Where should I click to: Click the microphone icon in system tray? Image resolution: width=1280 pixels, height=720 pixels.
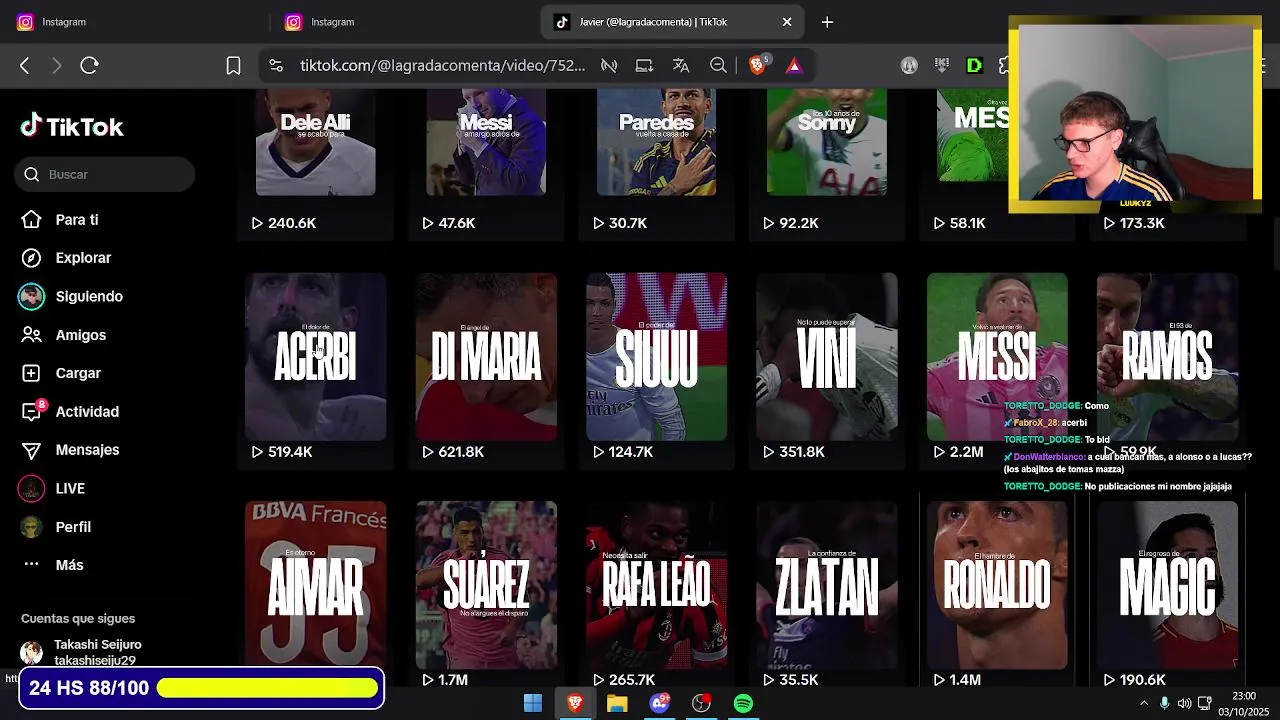click(x=1164, y=704)
